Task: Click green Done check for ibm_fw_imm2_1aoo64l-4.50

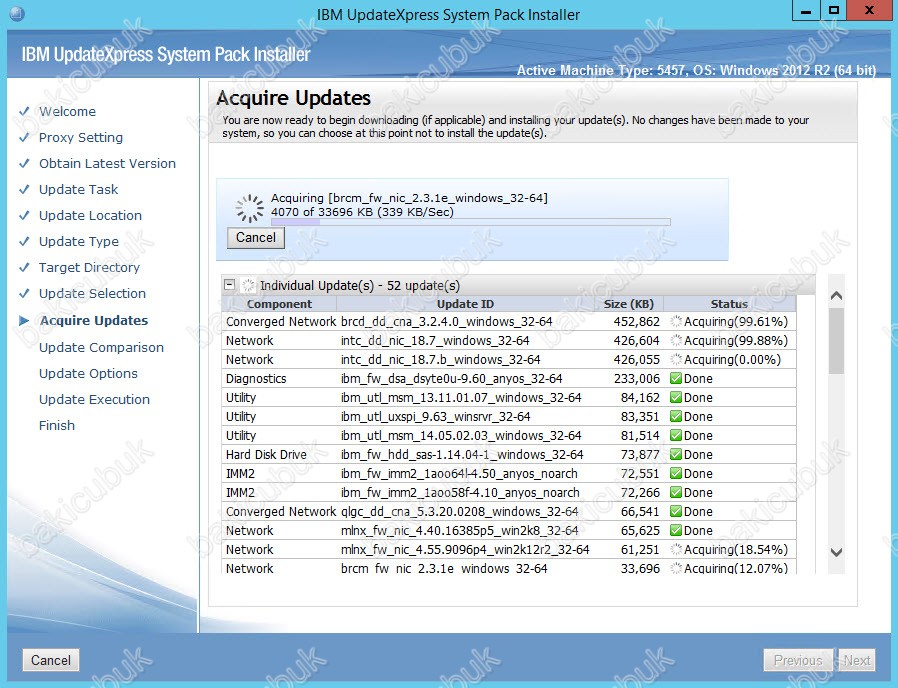Action: [x=676, y=473]
